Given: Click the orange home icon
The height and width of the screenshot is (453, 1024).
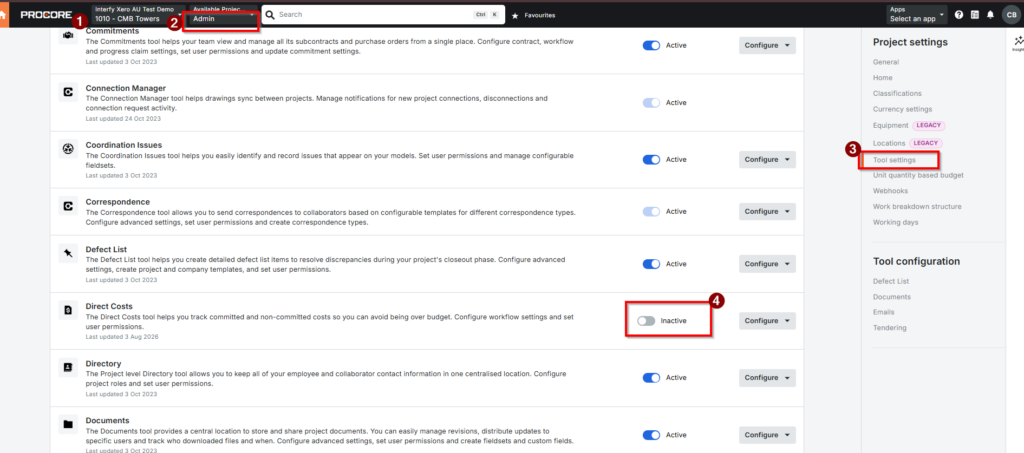Looking at the screenshot, I should [x=4, y=15].
